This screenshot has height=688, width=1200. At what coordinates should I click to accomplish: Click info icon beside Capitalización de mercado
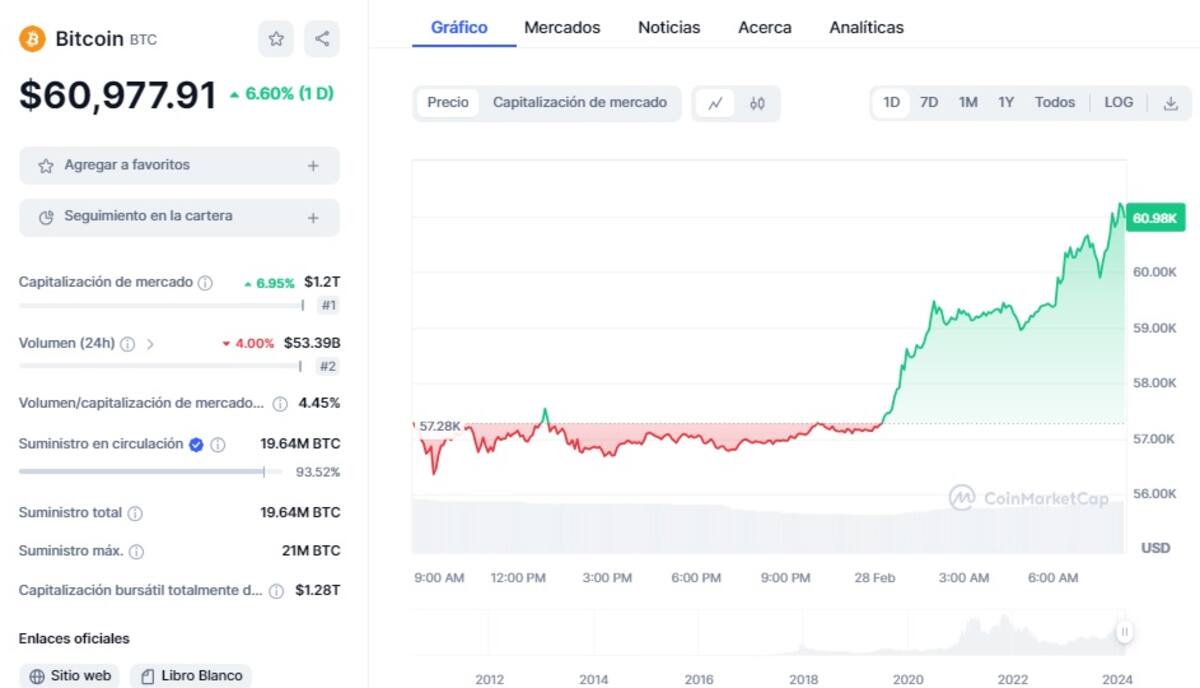tap(205, 283)
